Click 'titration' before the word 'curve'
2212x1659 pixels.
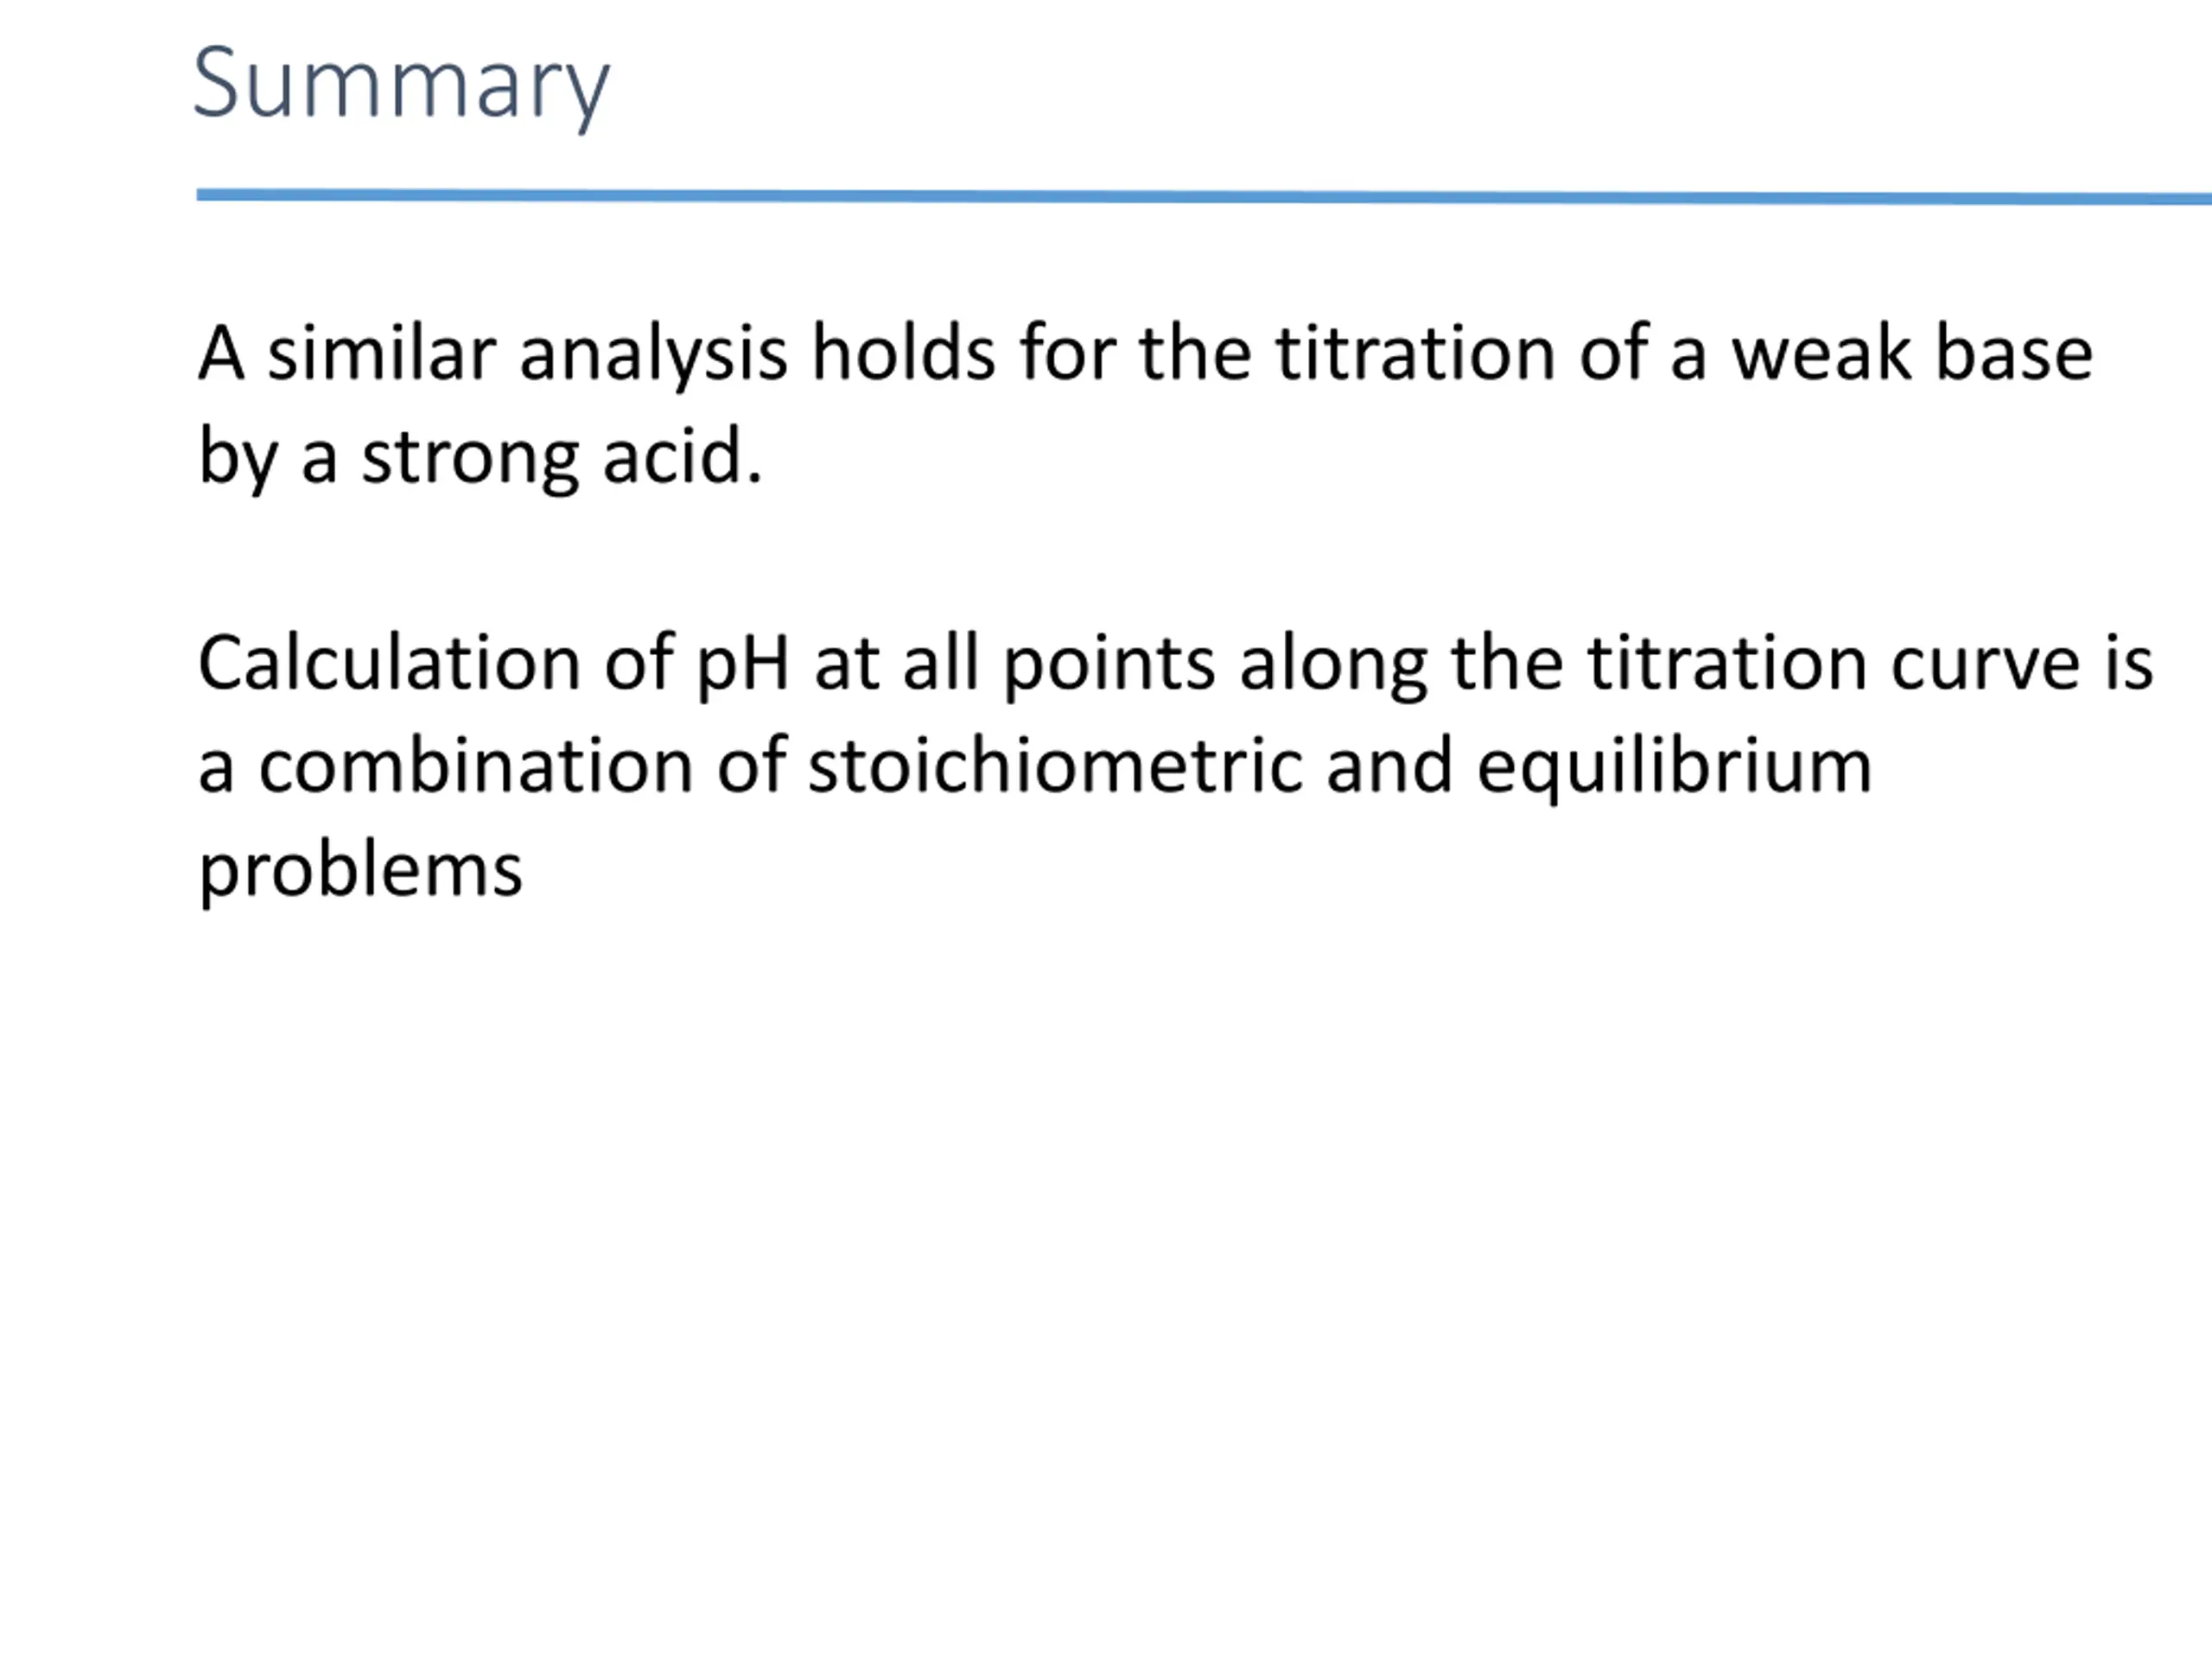1726,664
